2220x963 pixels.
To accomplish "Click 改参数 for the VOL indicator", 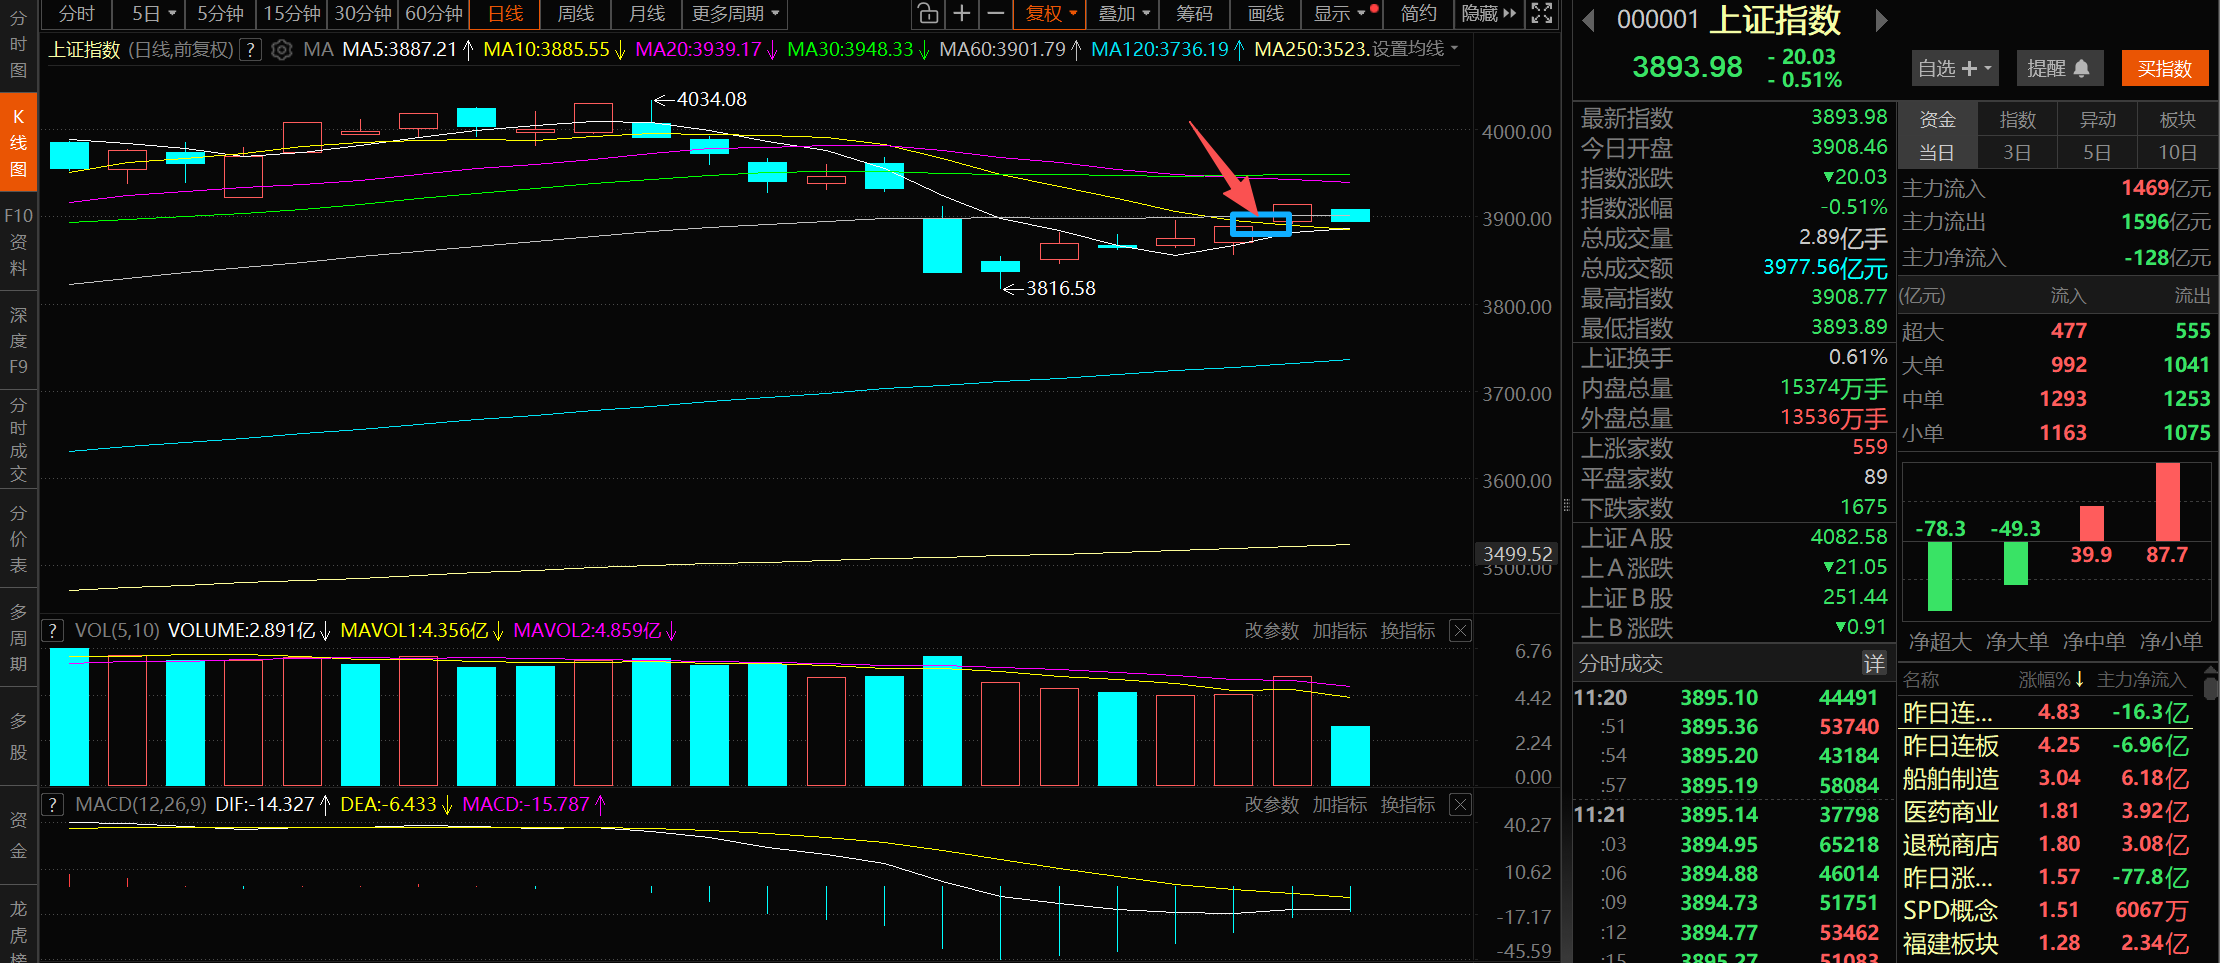I will (1271, 631).
